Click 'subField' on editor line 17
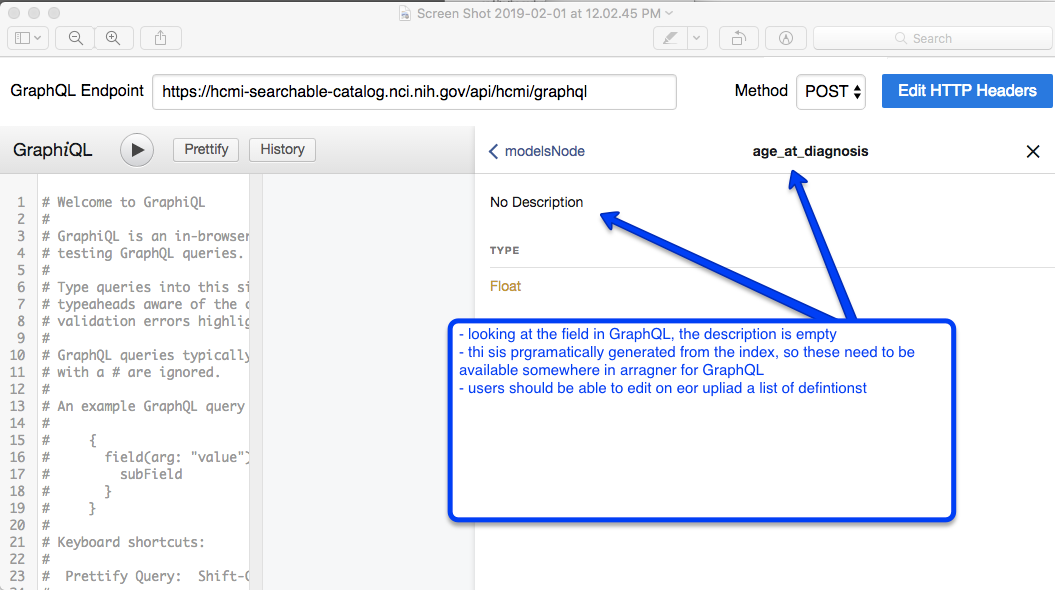This screenshot has width=1055, height=590. (151, 474)
